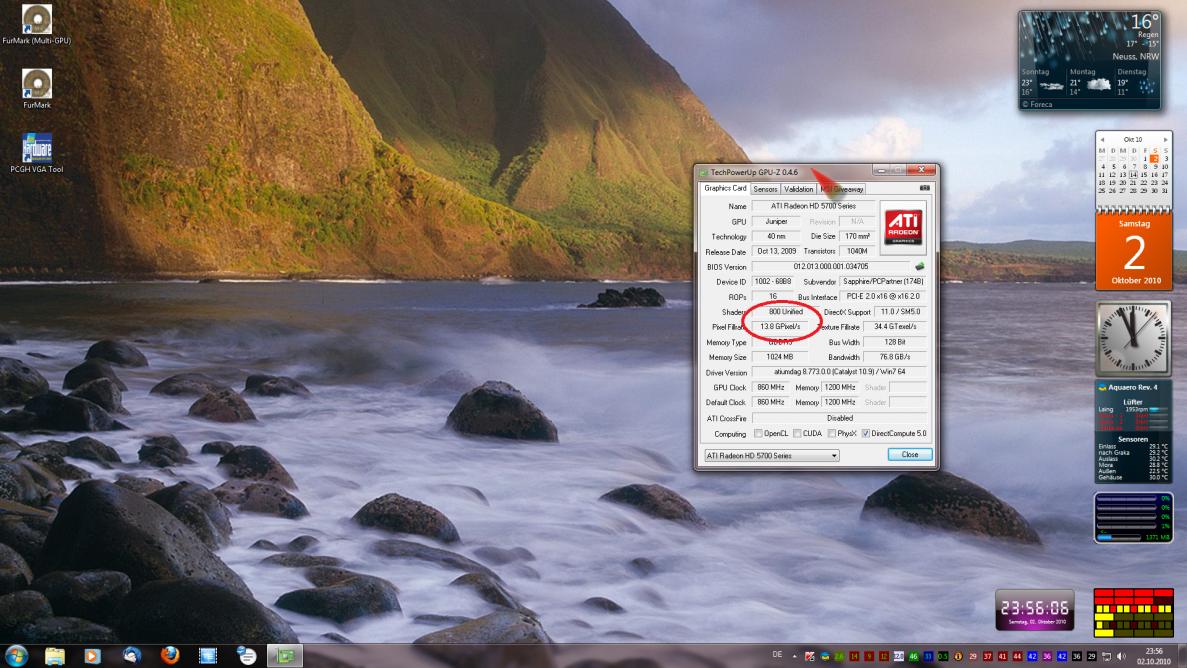Click the GPU-Z title bar text
Screen dimensions: 1187x668
coord(753,172)
